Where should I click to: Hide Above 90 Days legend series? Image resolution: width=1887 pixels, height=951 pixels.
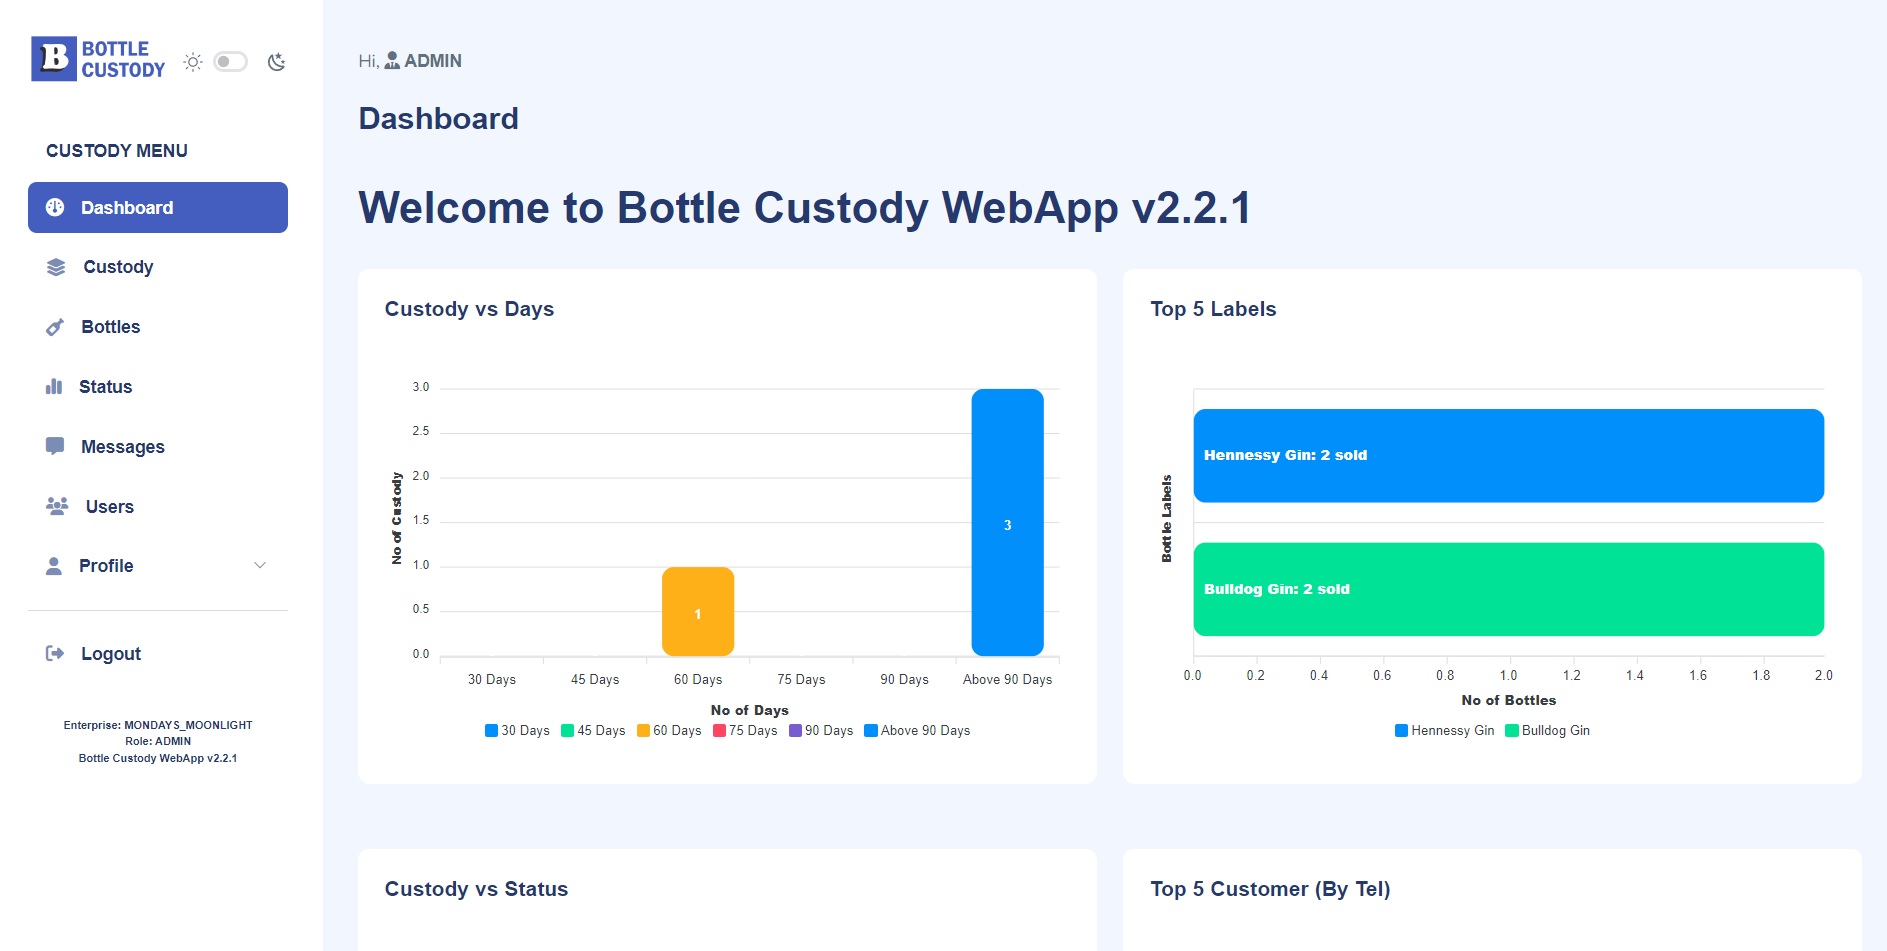click(x=917, y=731)
